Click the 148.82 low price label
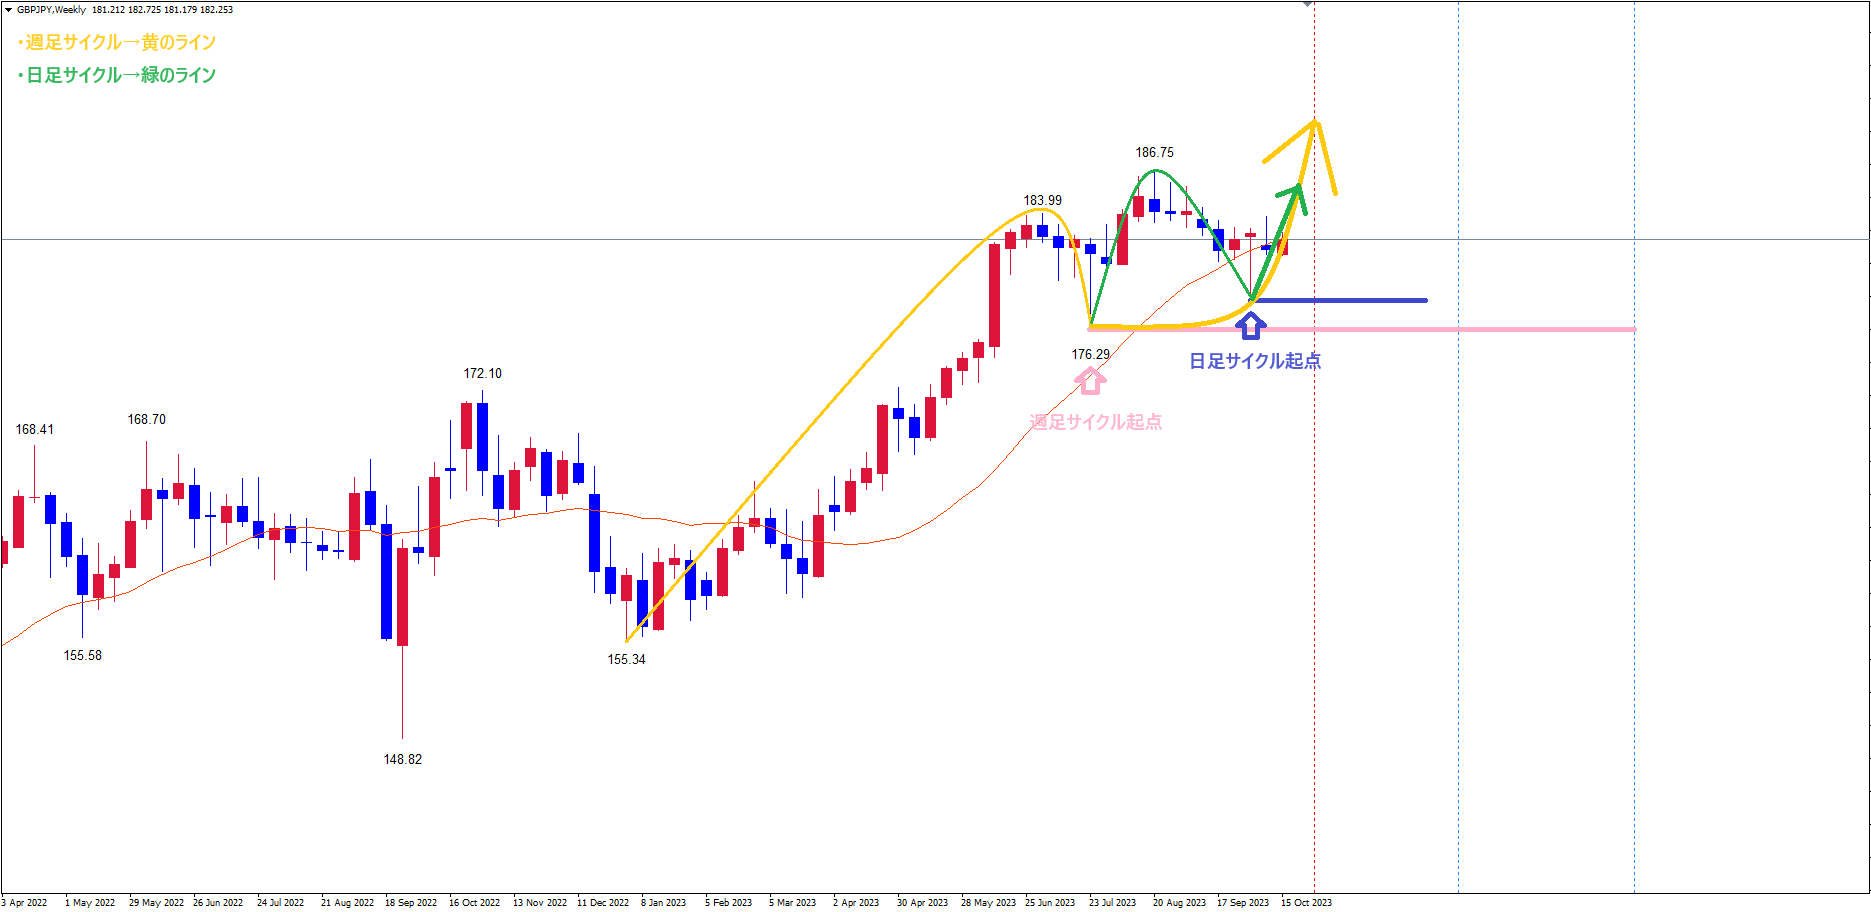Viewport: 1871px width, 912px height. [x=402, y=760]
